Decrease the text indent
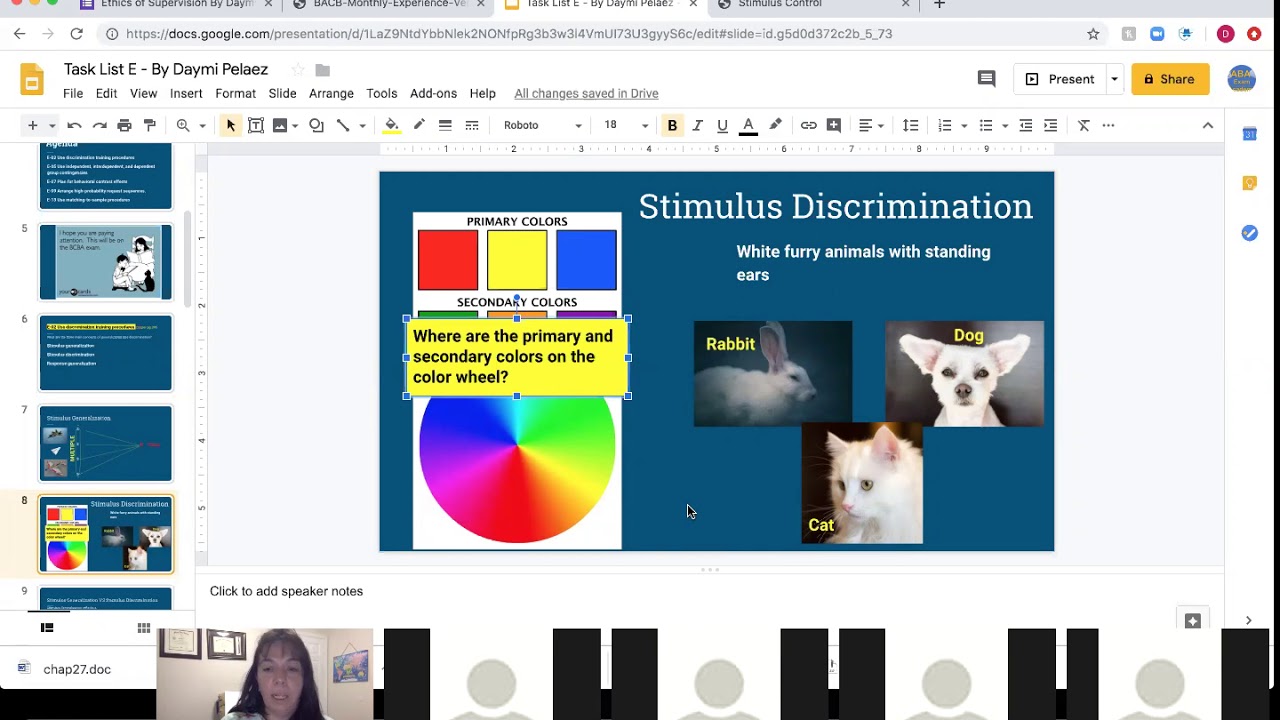 point(1025,125)
